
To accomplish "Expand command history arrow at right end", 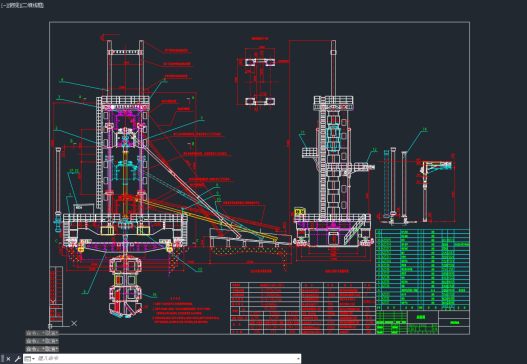I will [x=298, y=359].
